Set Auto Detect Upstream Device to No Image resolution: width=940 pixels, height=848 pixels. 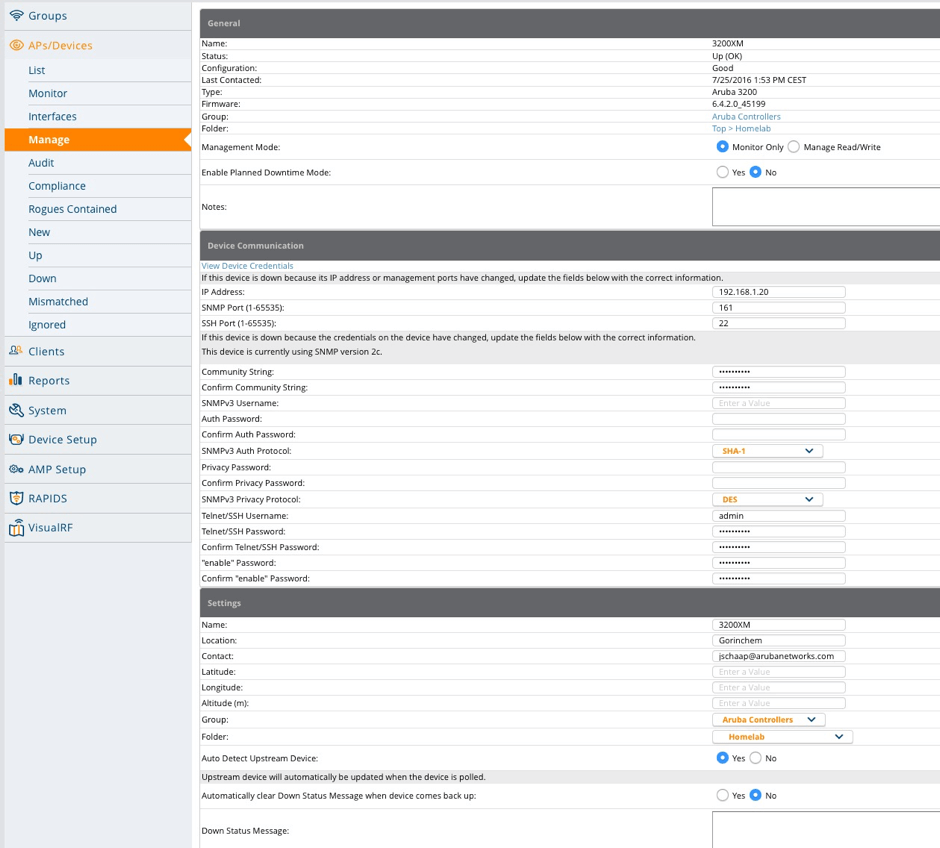click(x=755, y=758)
